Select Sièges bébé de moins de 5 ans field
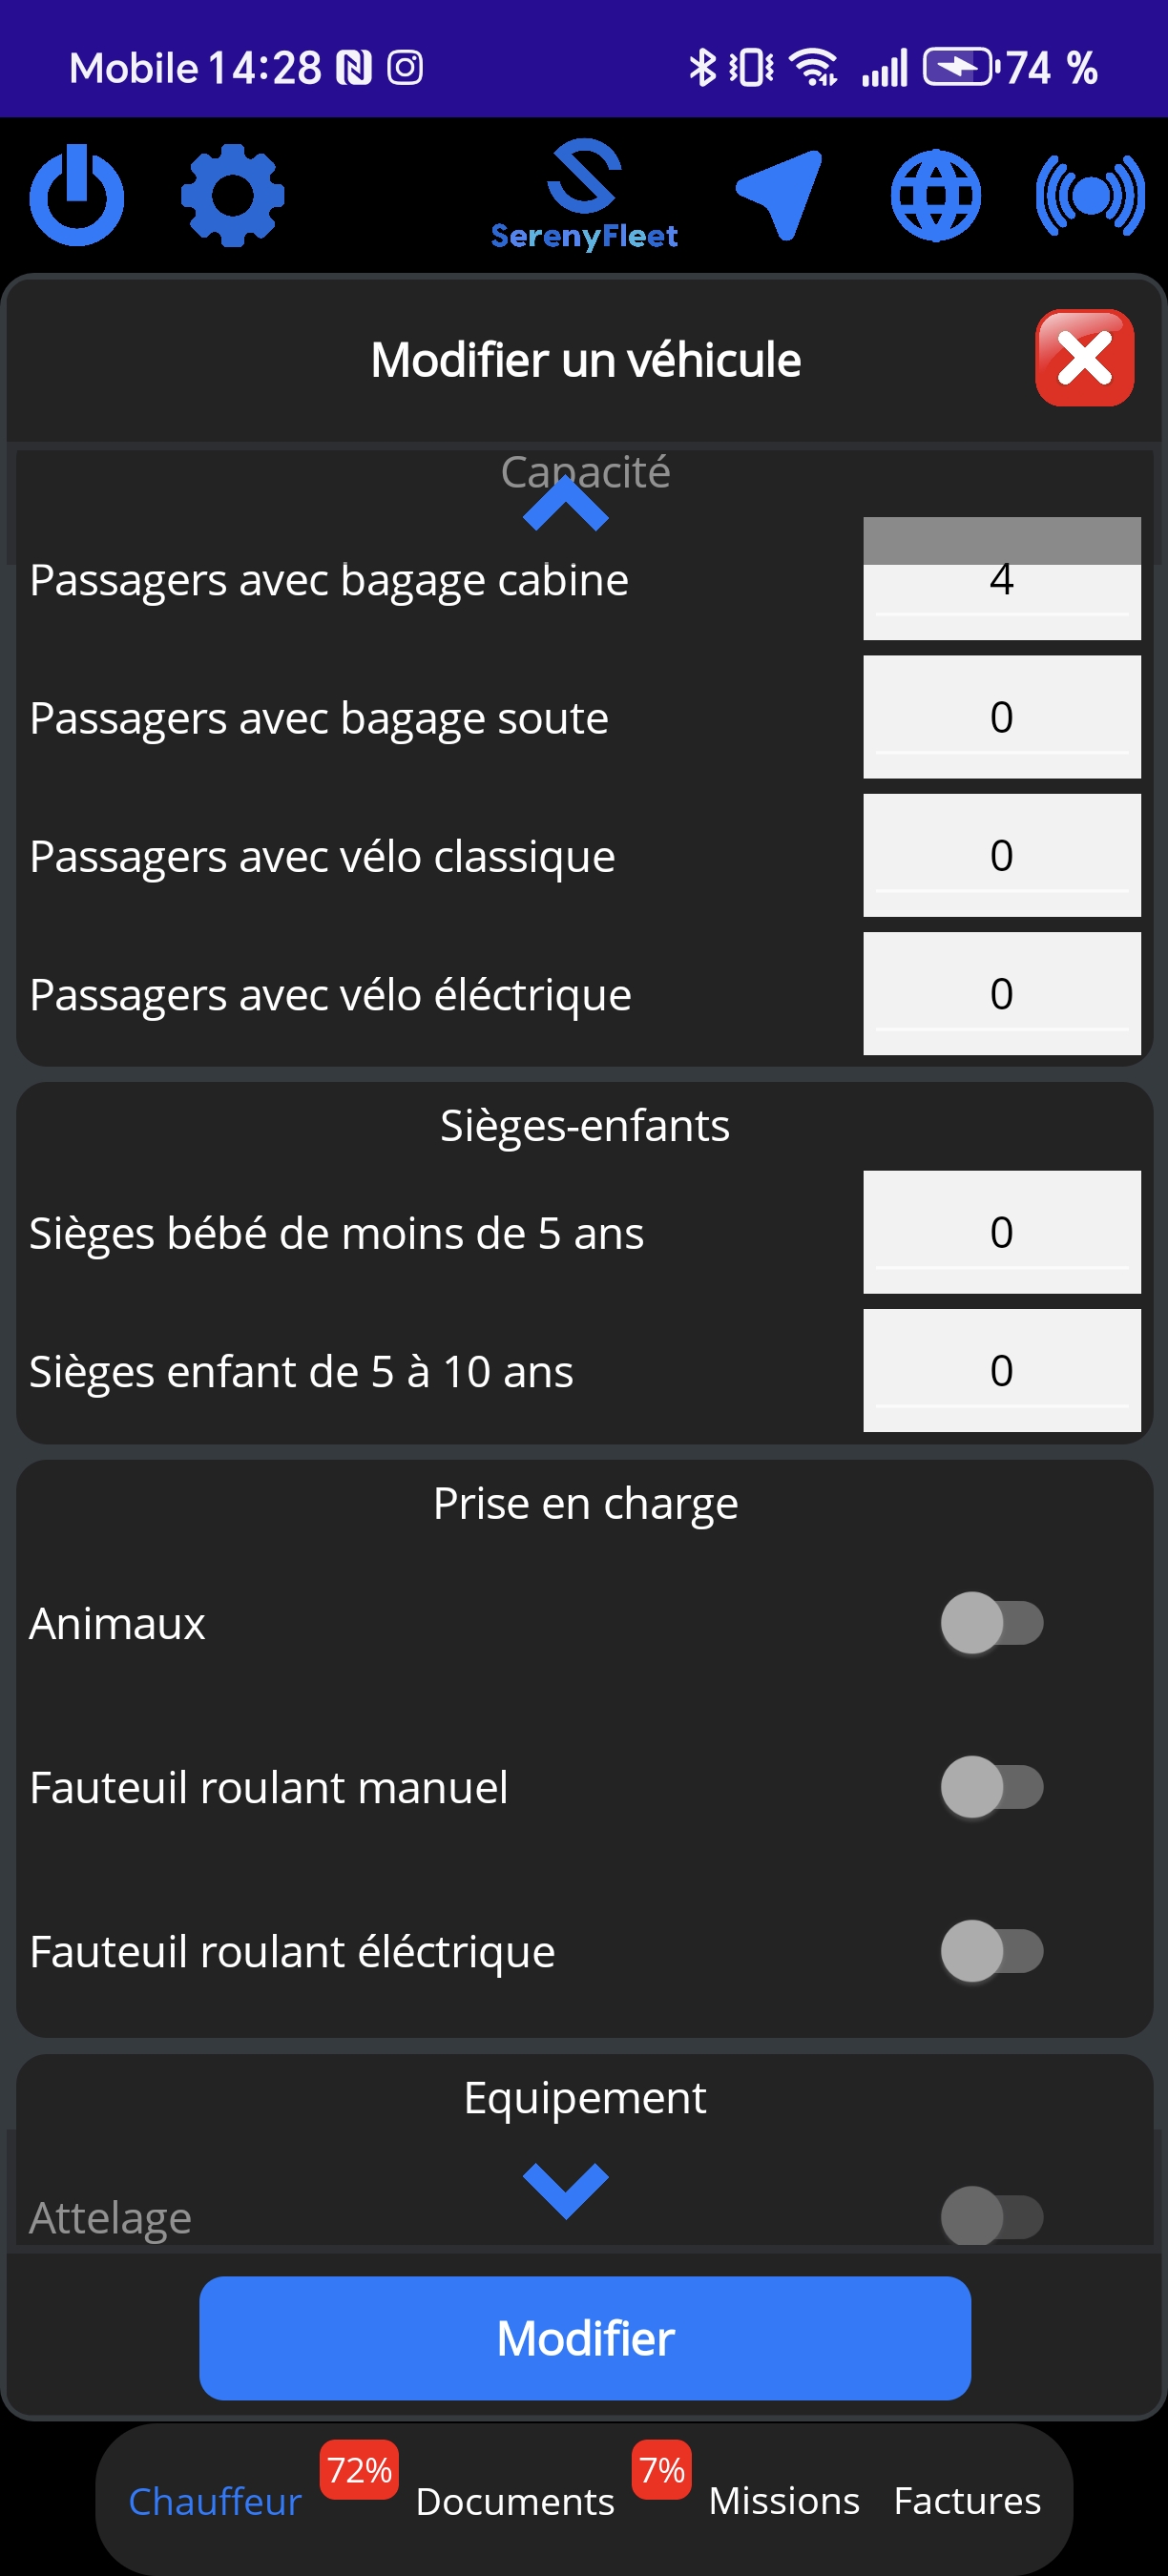The width and height of the screenshot is (1168, 2576). tap(1001, 1232)
